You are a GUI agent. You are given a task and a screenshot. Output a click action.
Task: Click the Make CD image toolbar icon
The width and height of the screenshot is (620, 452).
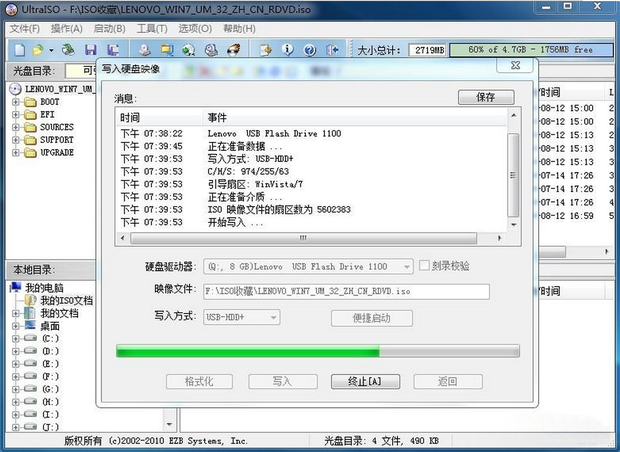tap(145, 50)
